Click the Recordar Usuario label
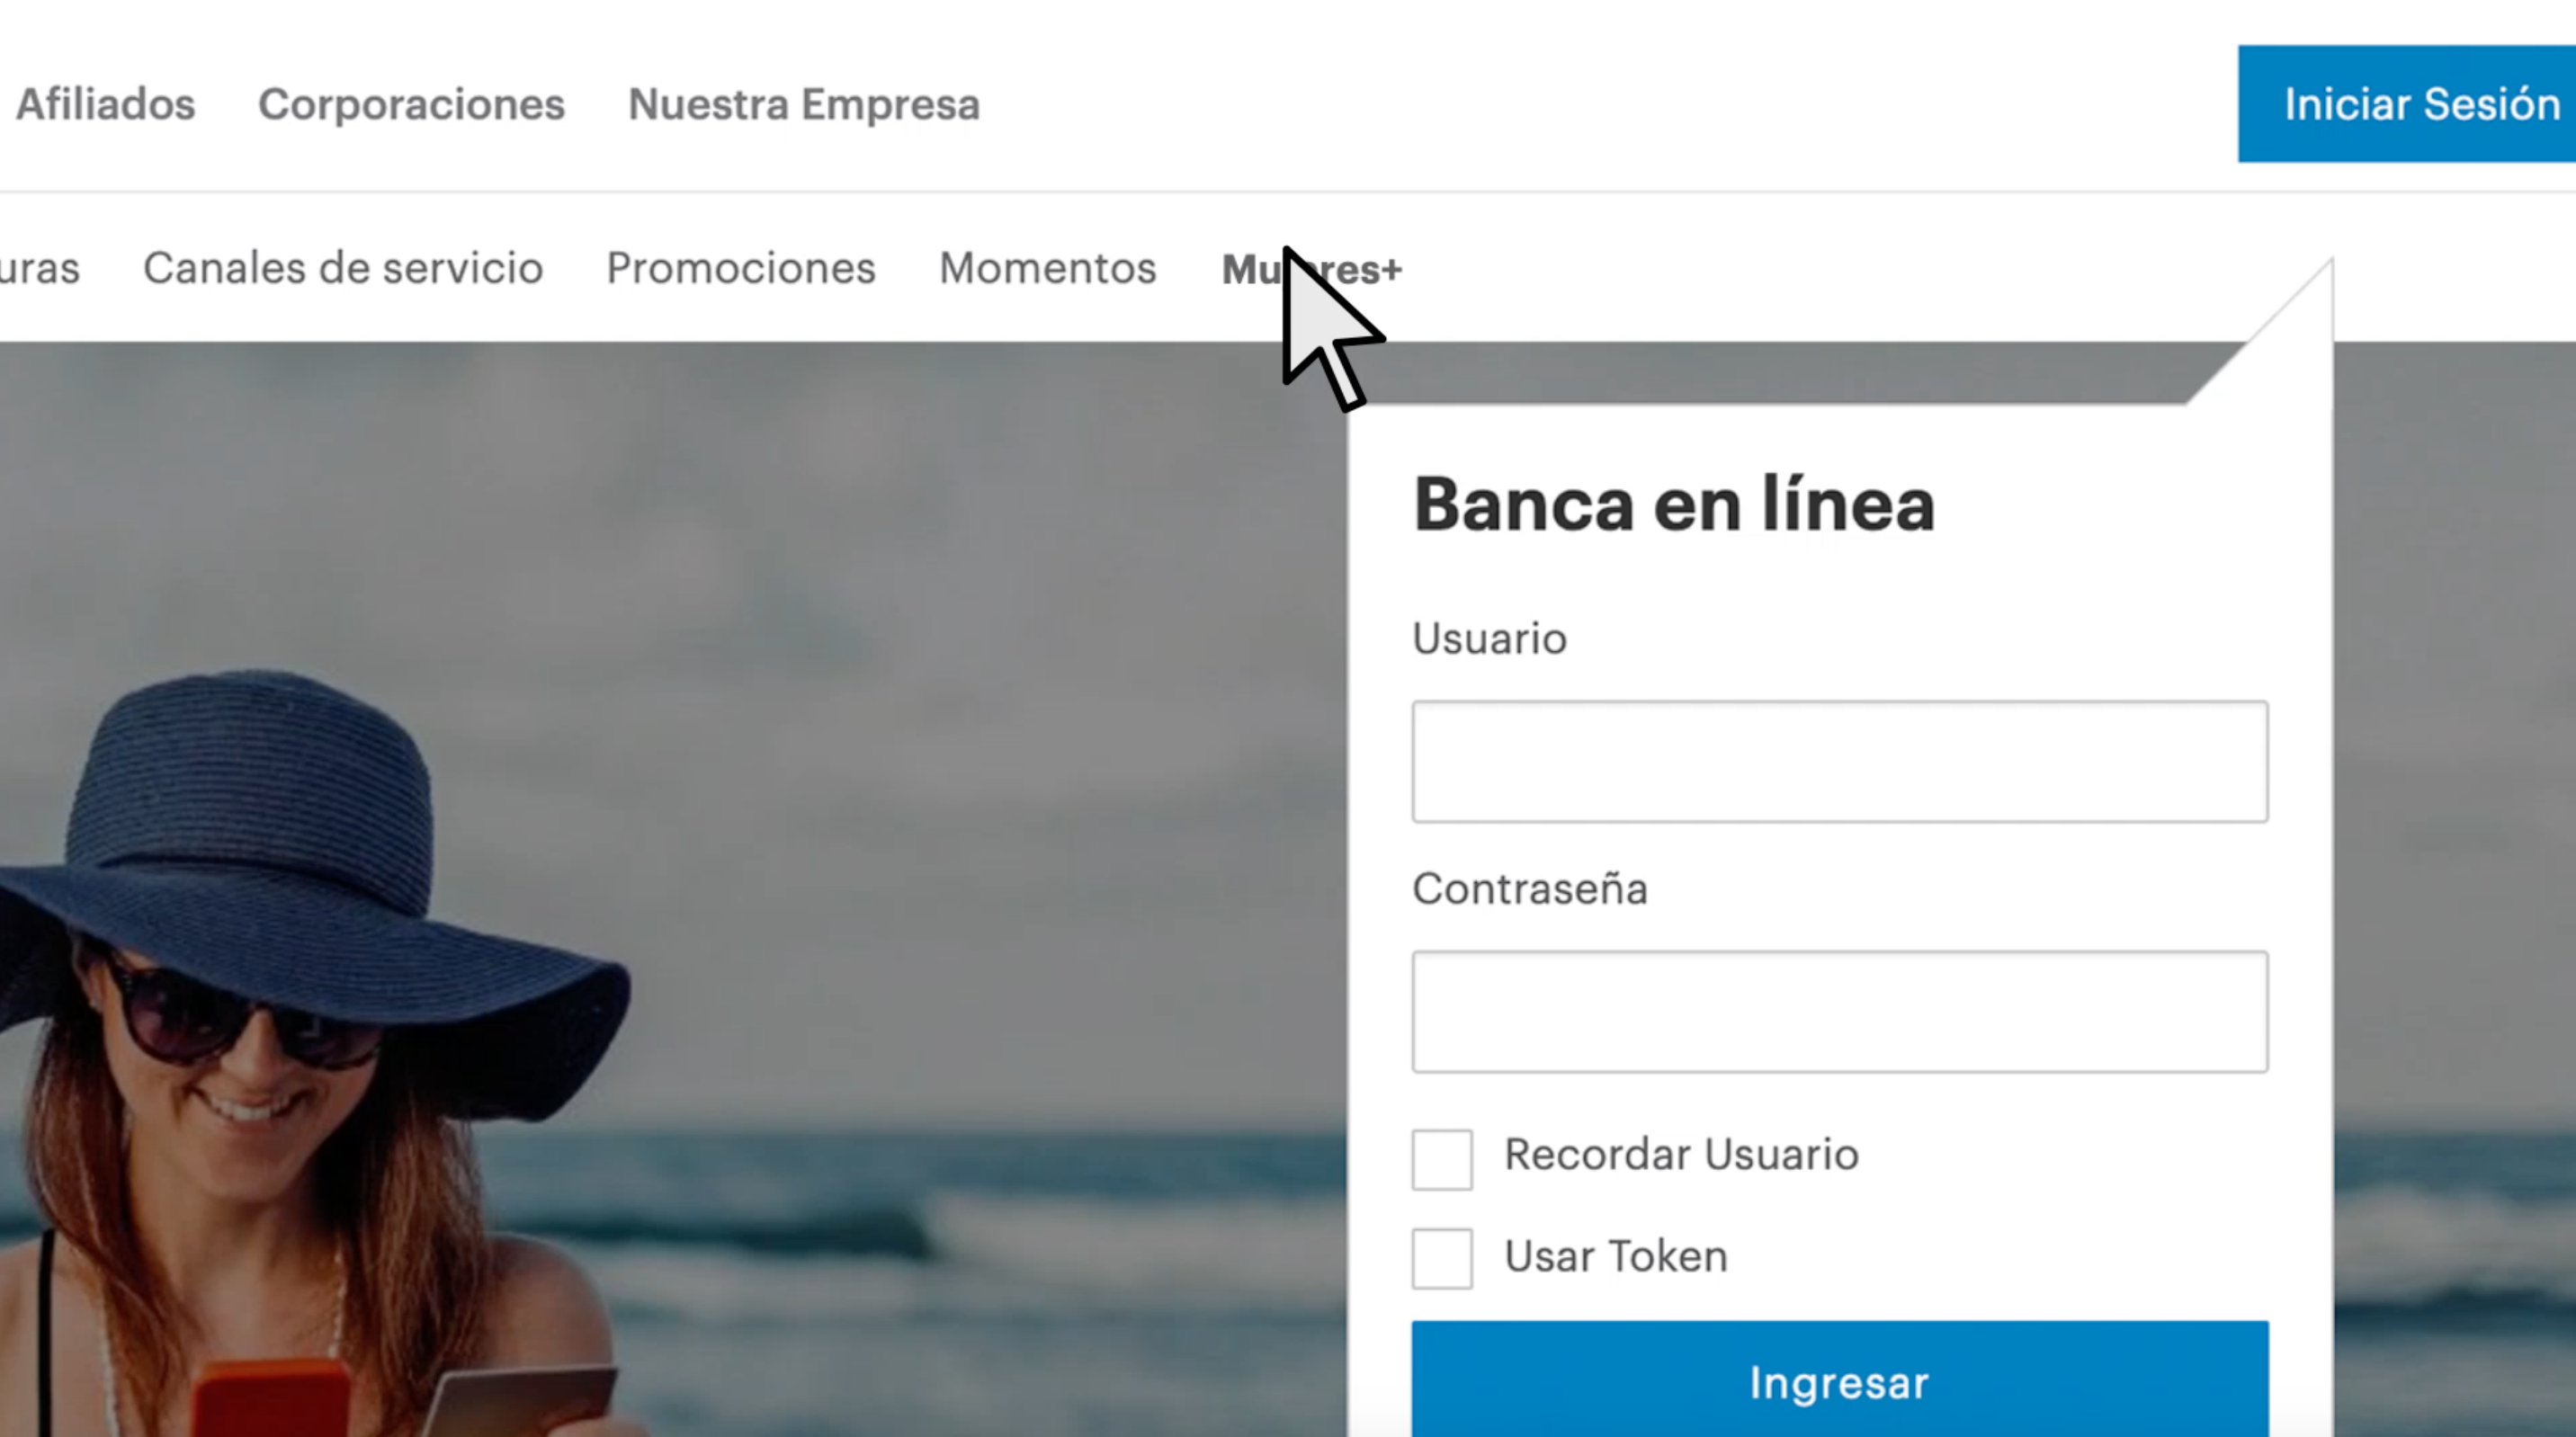This screenshot has width=2576, height=1437. (1681, 1155)
